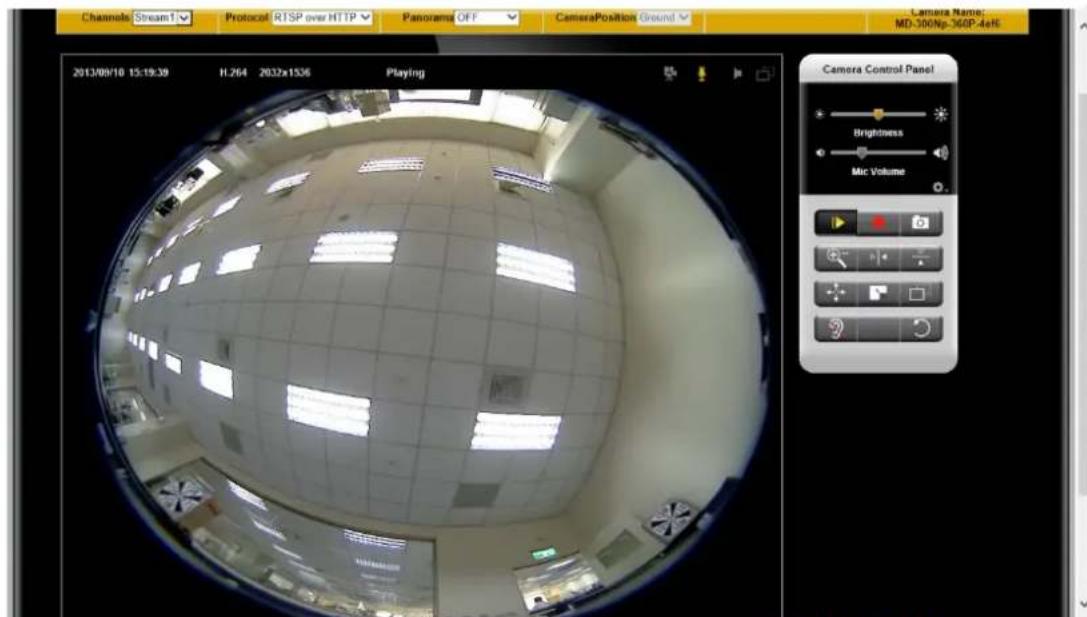Open the CameraPosition Ground dropdown
1087x617 pixels.
click(x=663, y=17)
